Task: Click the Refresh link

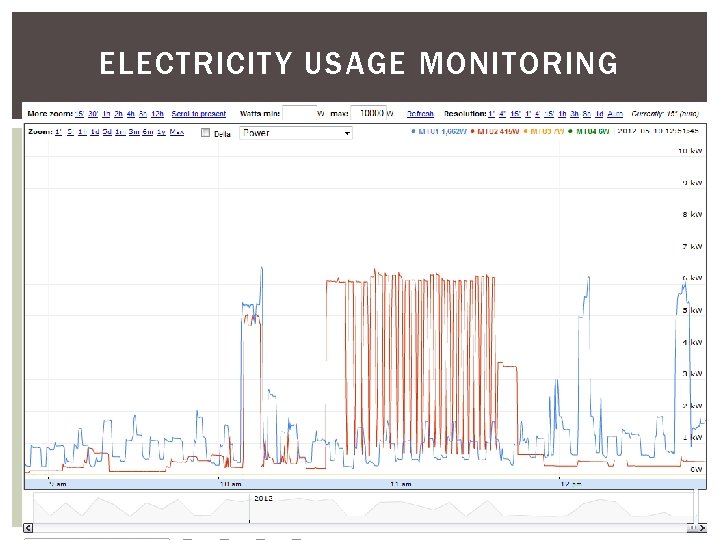Action: (420, 113)
